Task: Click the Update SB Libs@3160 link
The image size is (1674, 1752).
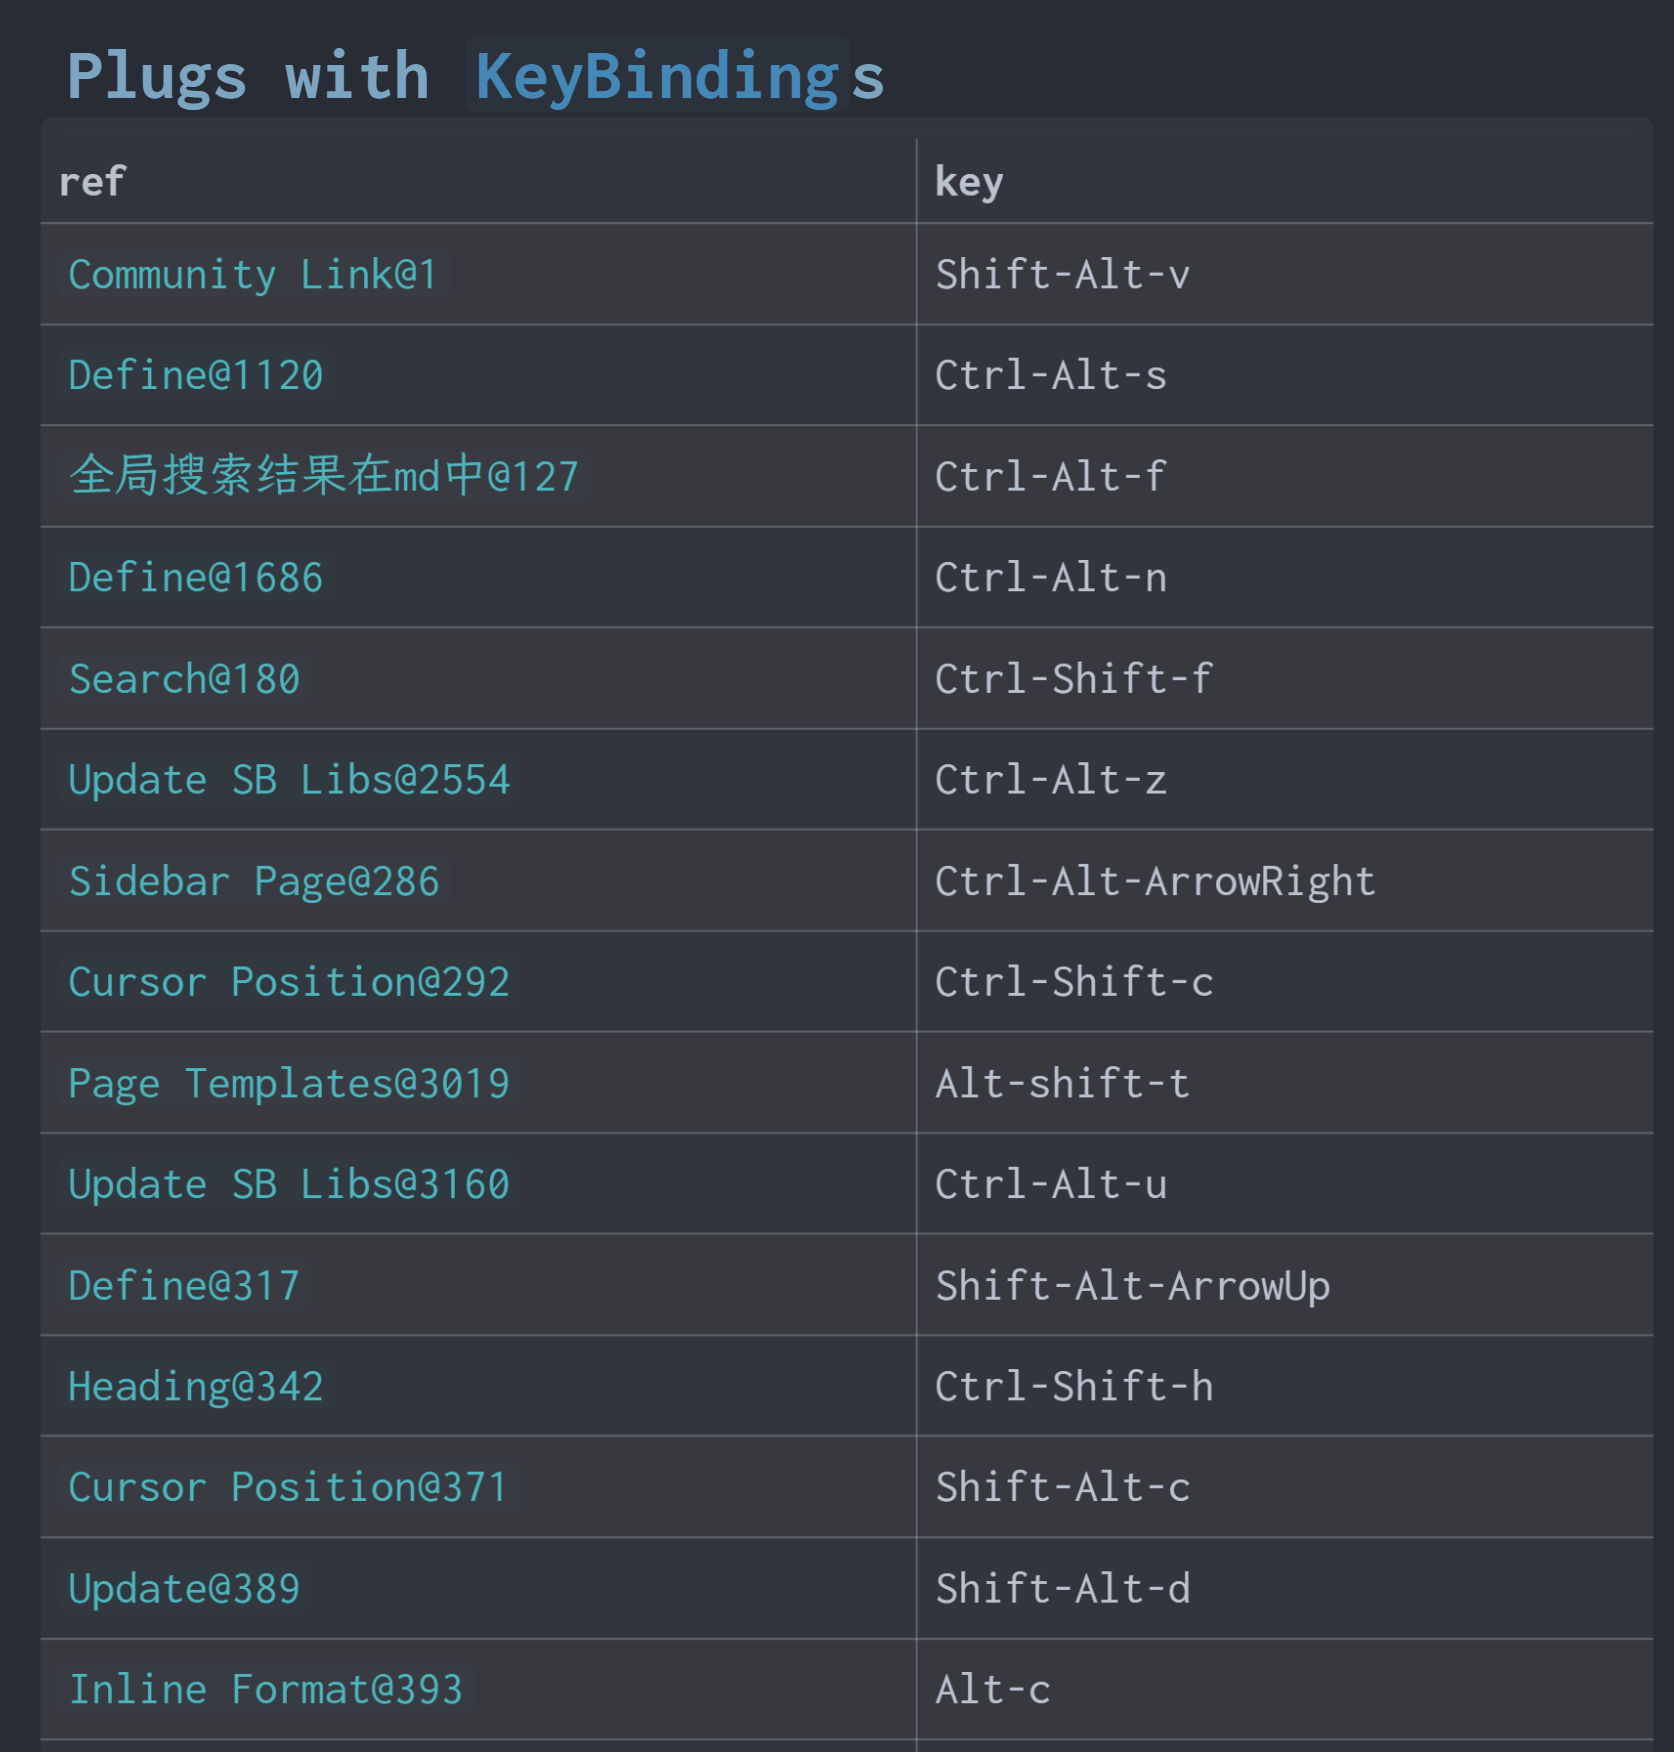Action: [289, 1184]
